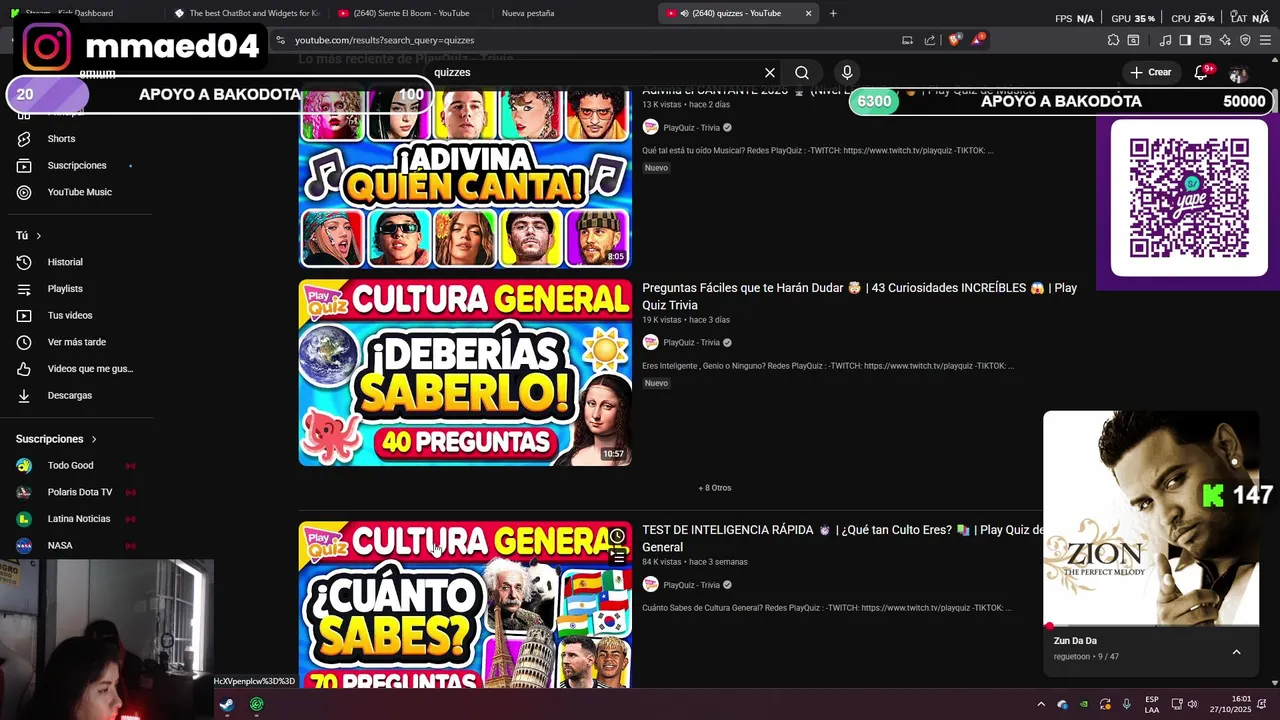Screen dimensions: 1280x720
Task: Seek on the mini player progress bar
Action: point(1151,627)
